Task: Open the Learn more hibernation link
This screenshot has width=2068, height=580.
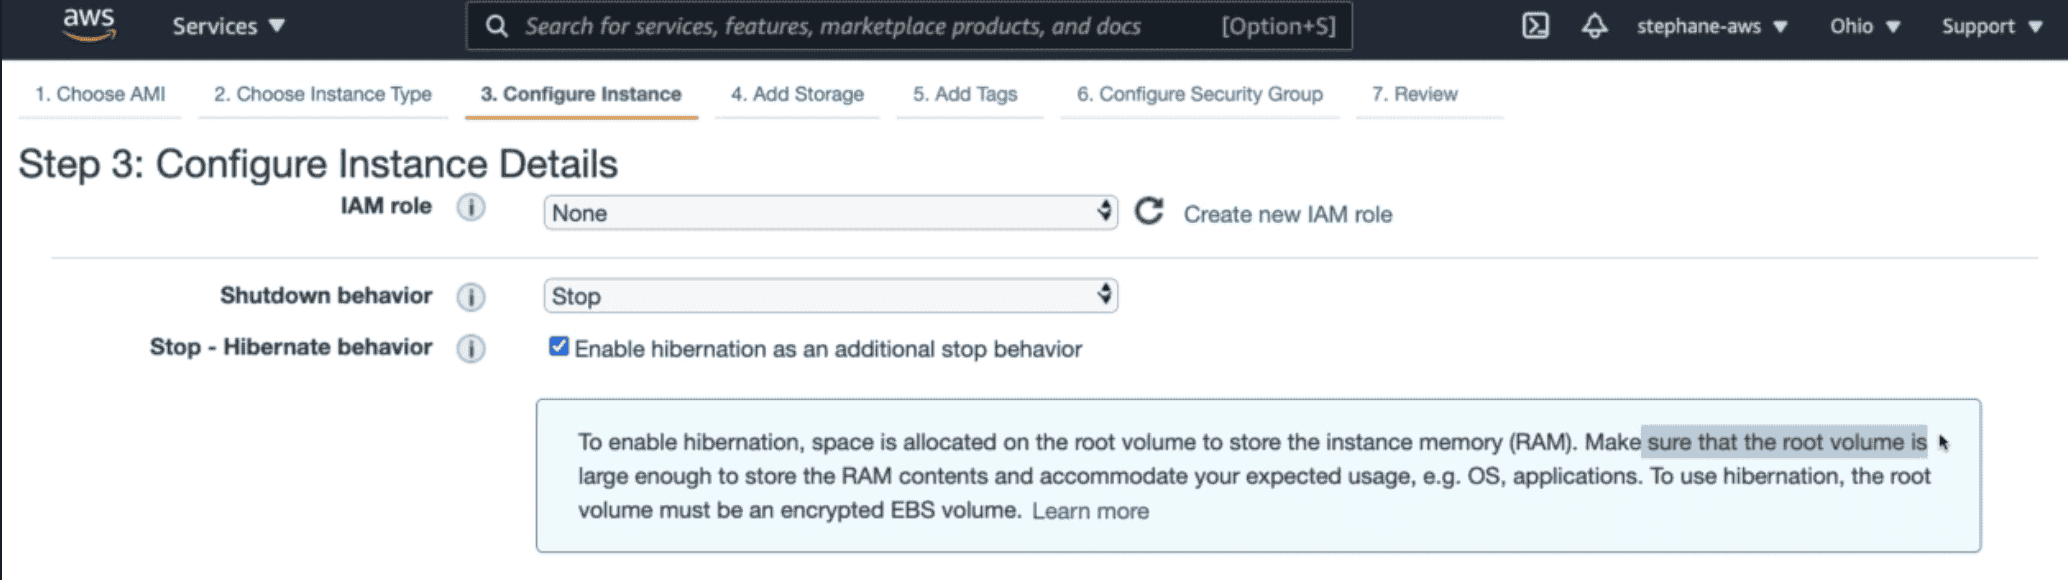Action: tap(1090, 511)
